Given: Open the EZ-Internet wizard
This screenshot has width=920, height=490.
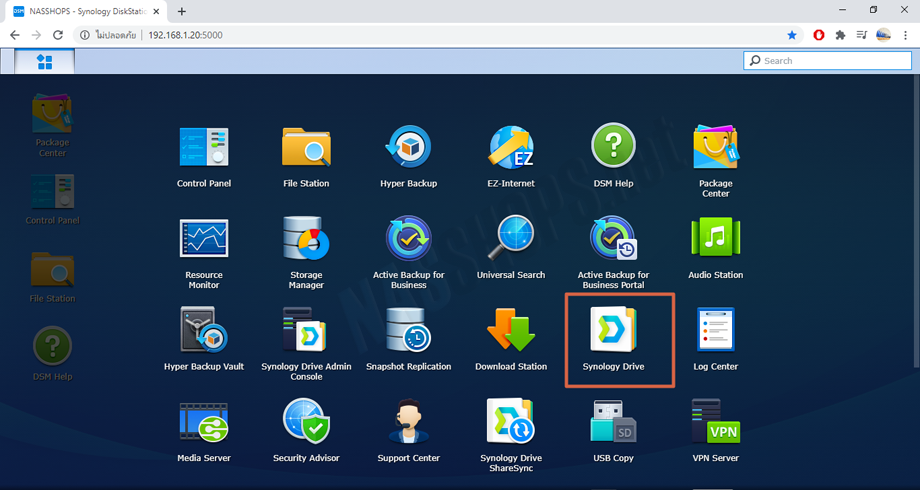Looking at the screenshot, I should tap(511, 156).
